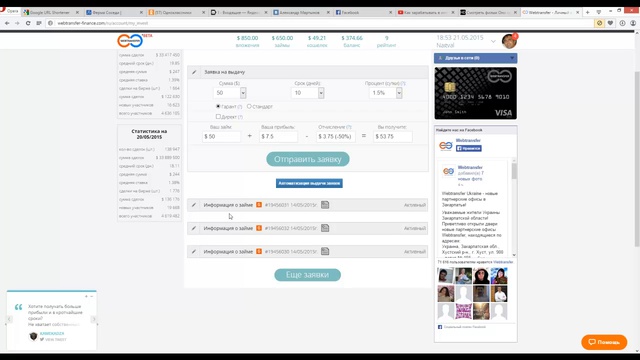This screenshot has width=640, height=360.
Task: Select the Гарант radio option
Action: point(218,106)
